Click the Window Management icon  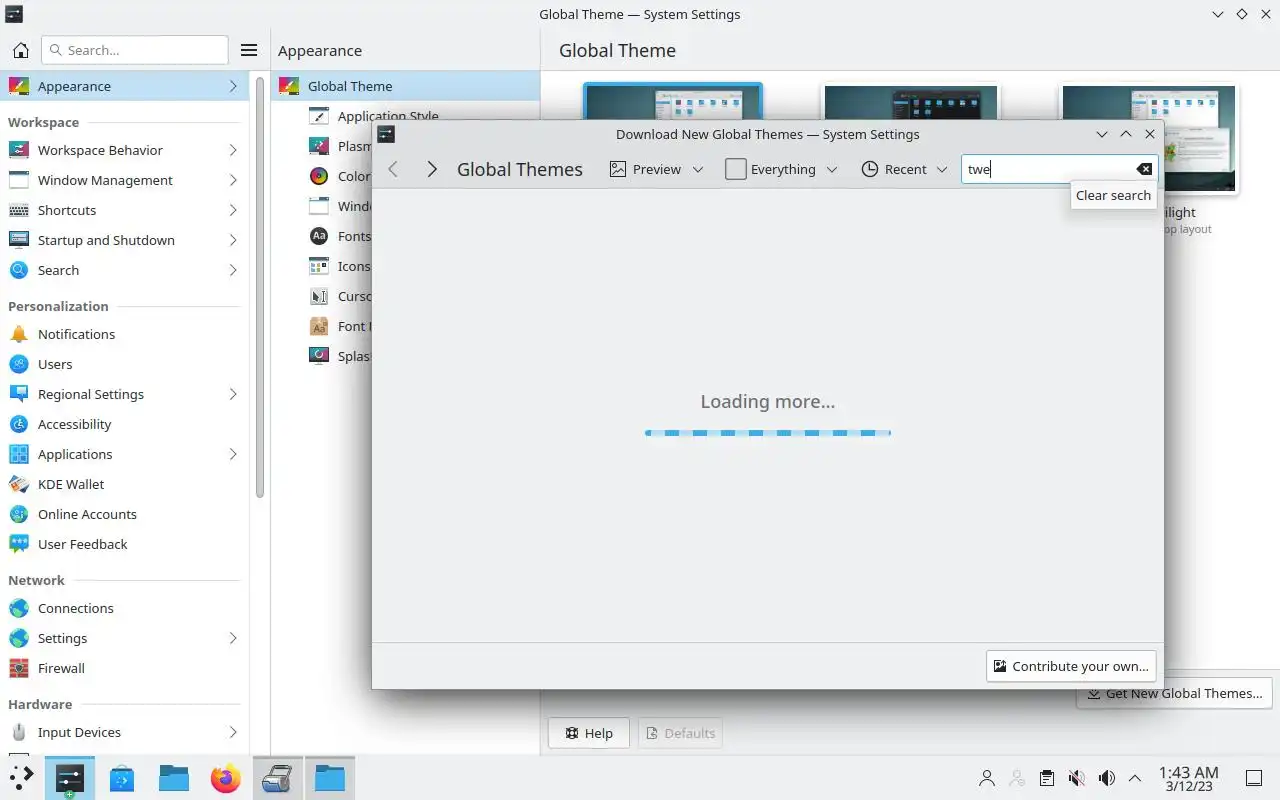pos(19,180)
